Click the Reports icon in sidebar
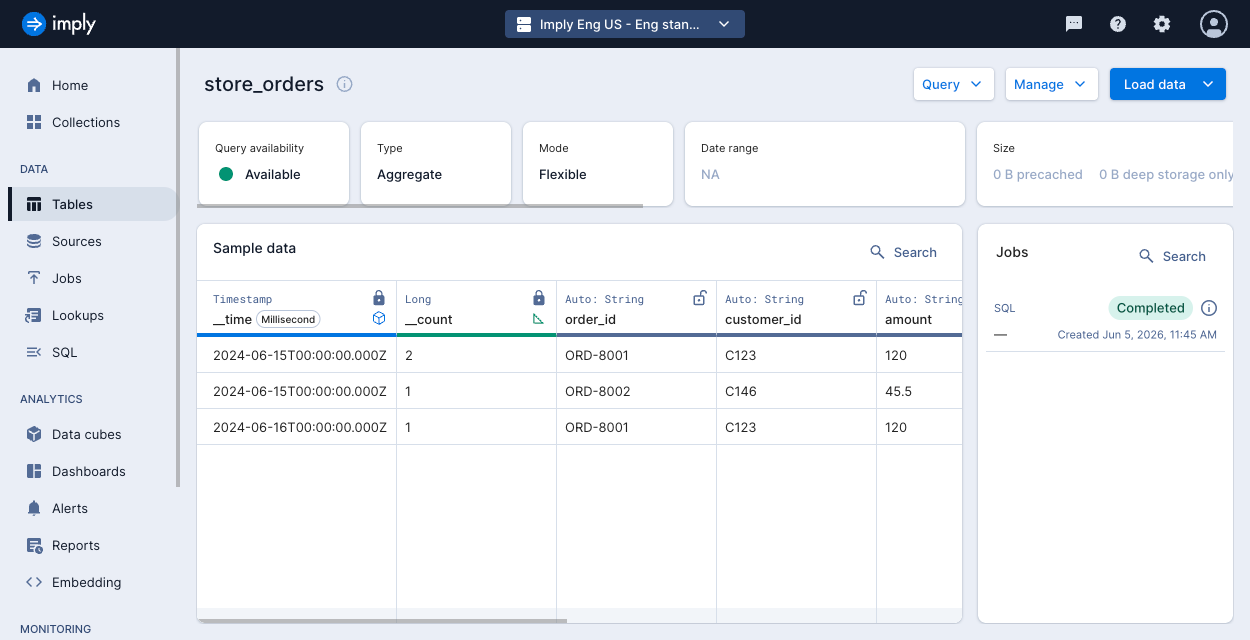The width and height of the screenshot is (1250, 640). coord(34,545)
